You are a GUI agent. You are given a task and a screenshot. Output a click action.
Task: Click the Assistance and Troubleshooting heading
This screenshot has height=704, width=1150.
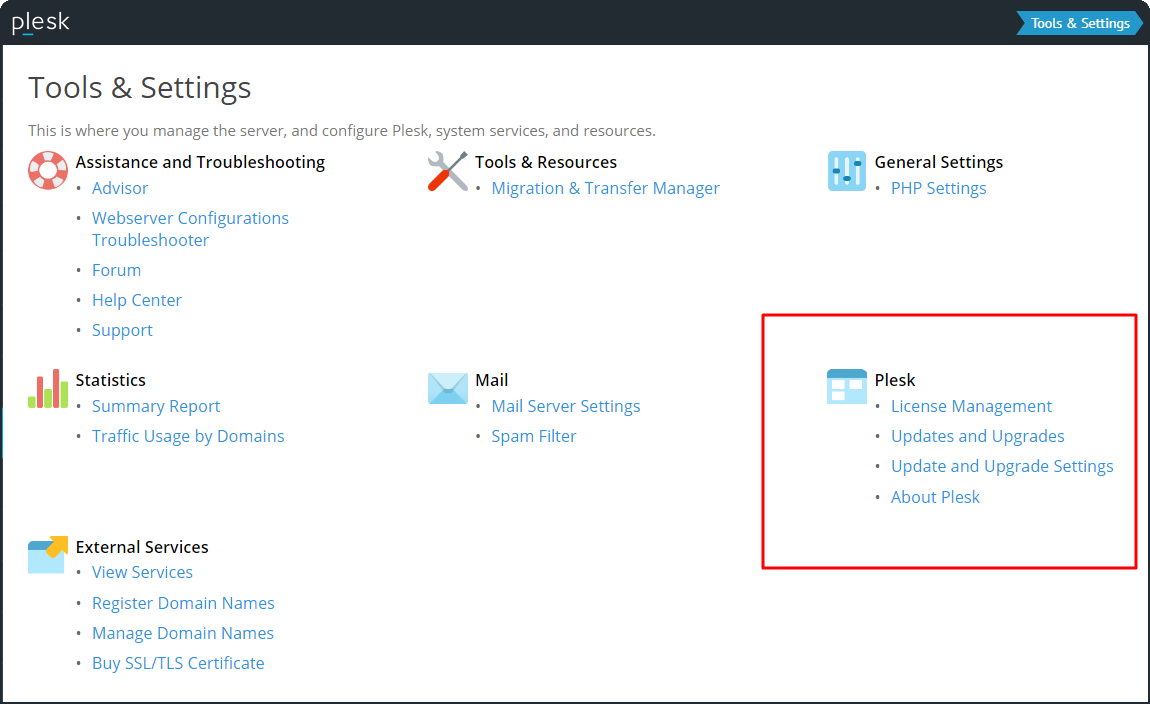coord(200,162)
